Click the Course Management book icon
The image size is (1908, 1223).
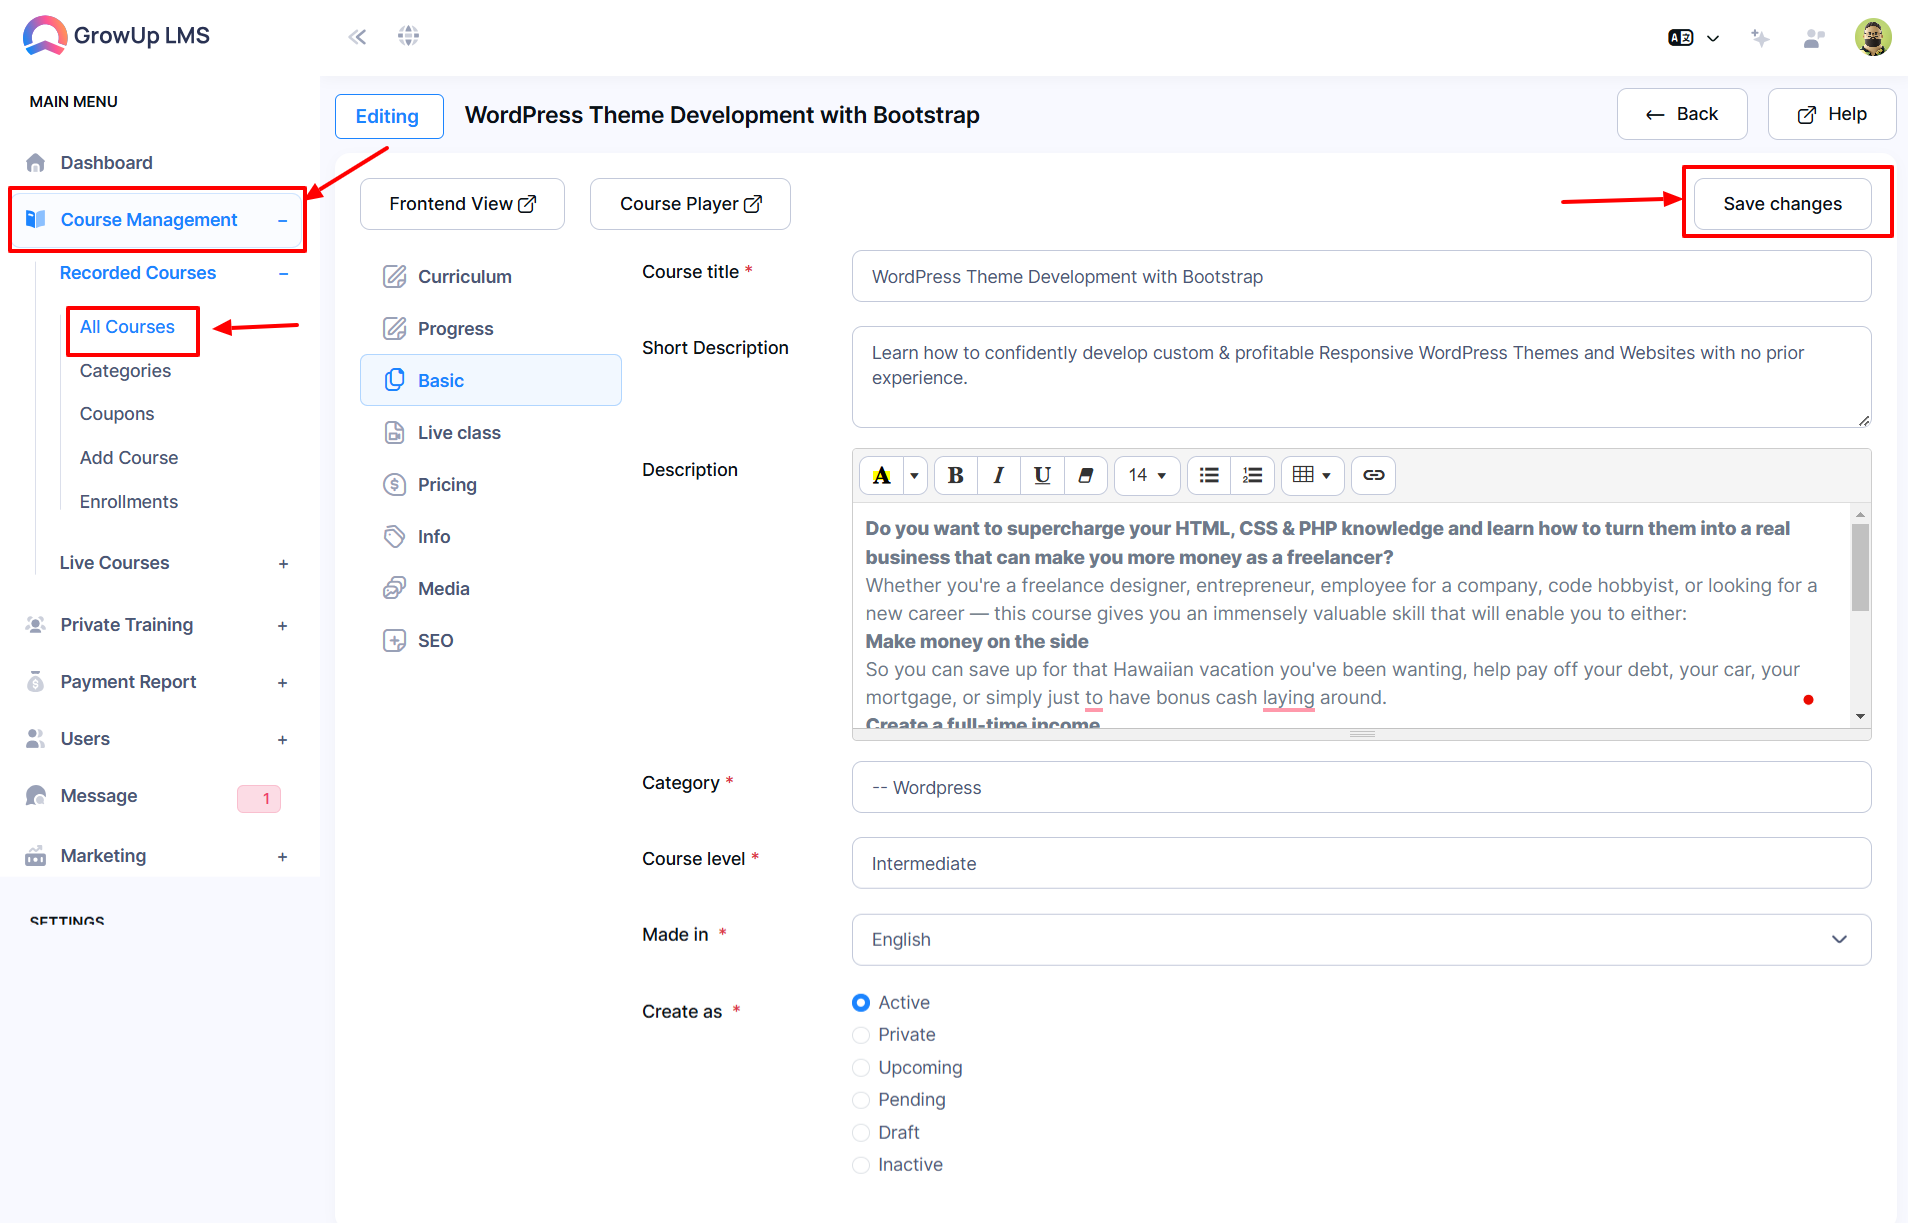[36, 219]
